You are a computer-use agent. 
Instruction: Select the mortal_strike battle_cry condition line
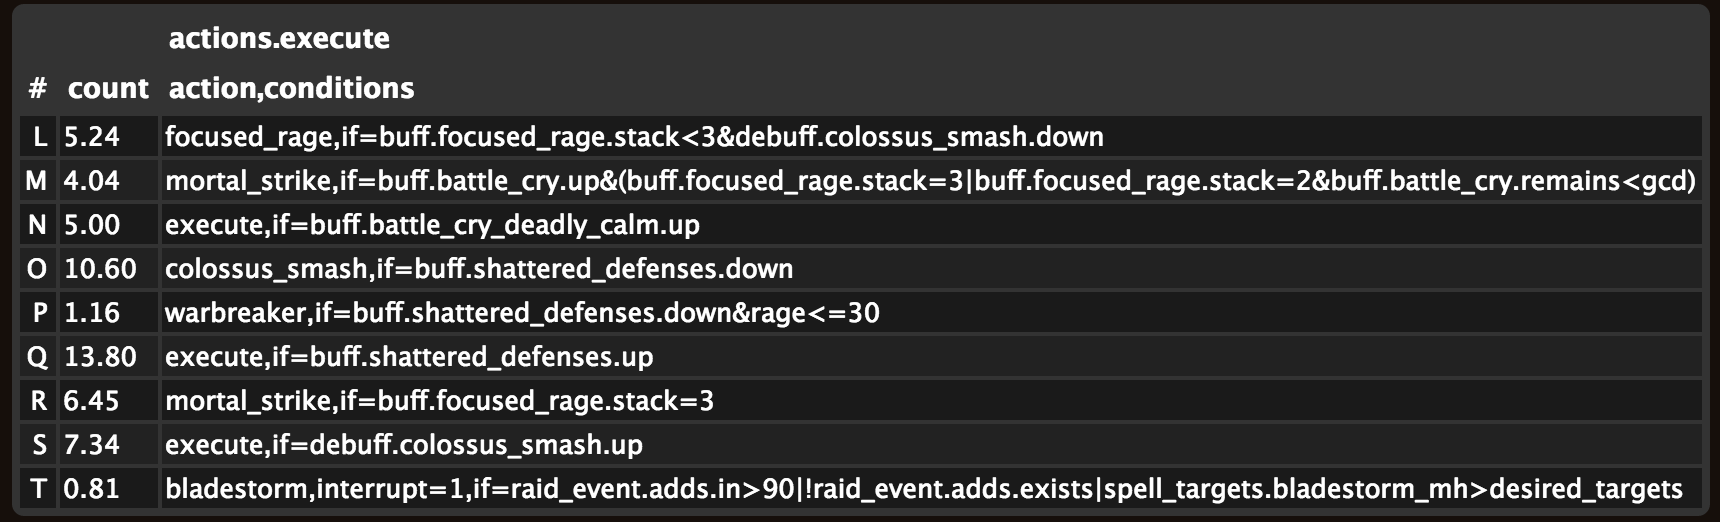pos(929,181)
